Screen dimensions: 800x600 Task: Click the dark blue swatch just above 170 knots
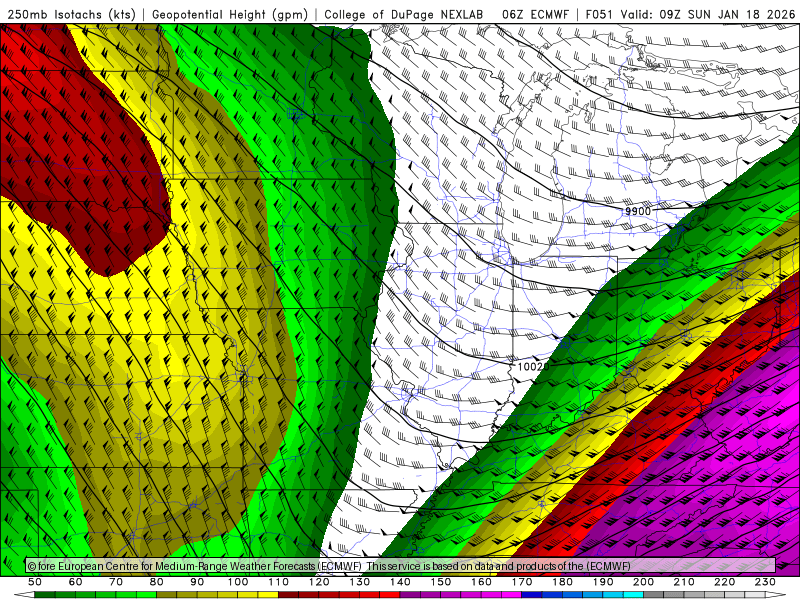(x=532, y=595)
